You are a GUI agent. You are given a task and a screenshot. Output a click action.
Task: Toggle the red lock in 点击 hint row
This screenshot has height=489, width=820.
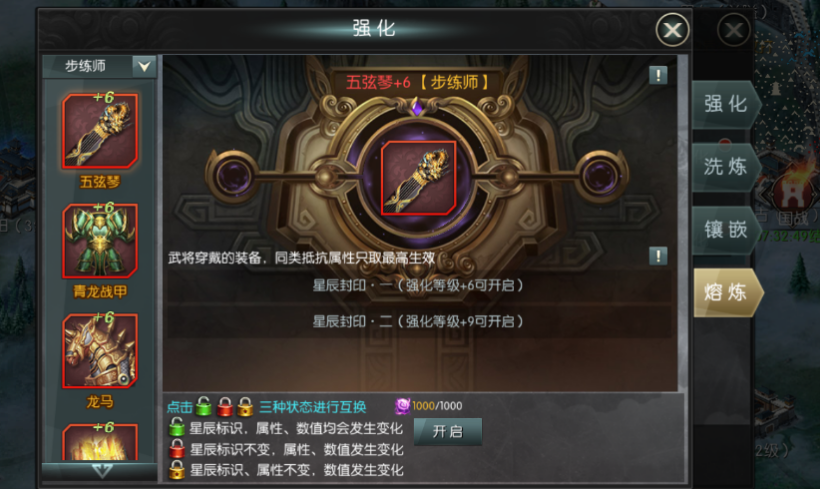tap(225, 406)
